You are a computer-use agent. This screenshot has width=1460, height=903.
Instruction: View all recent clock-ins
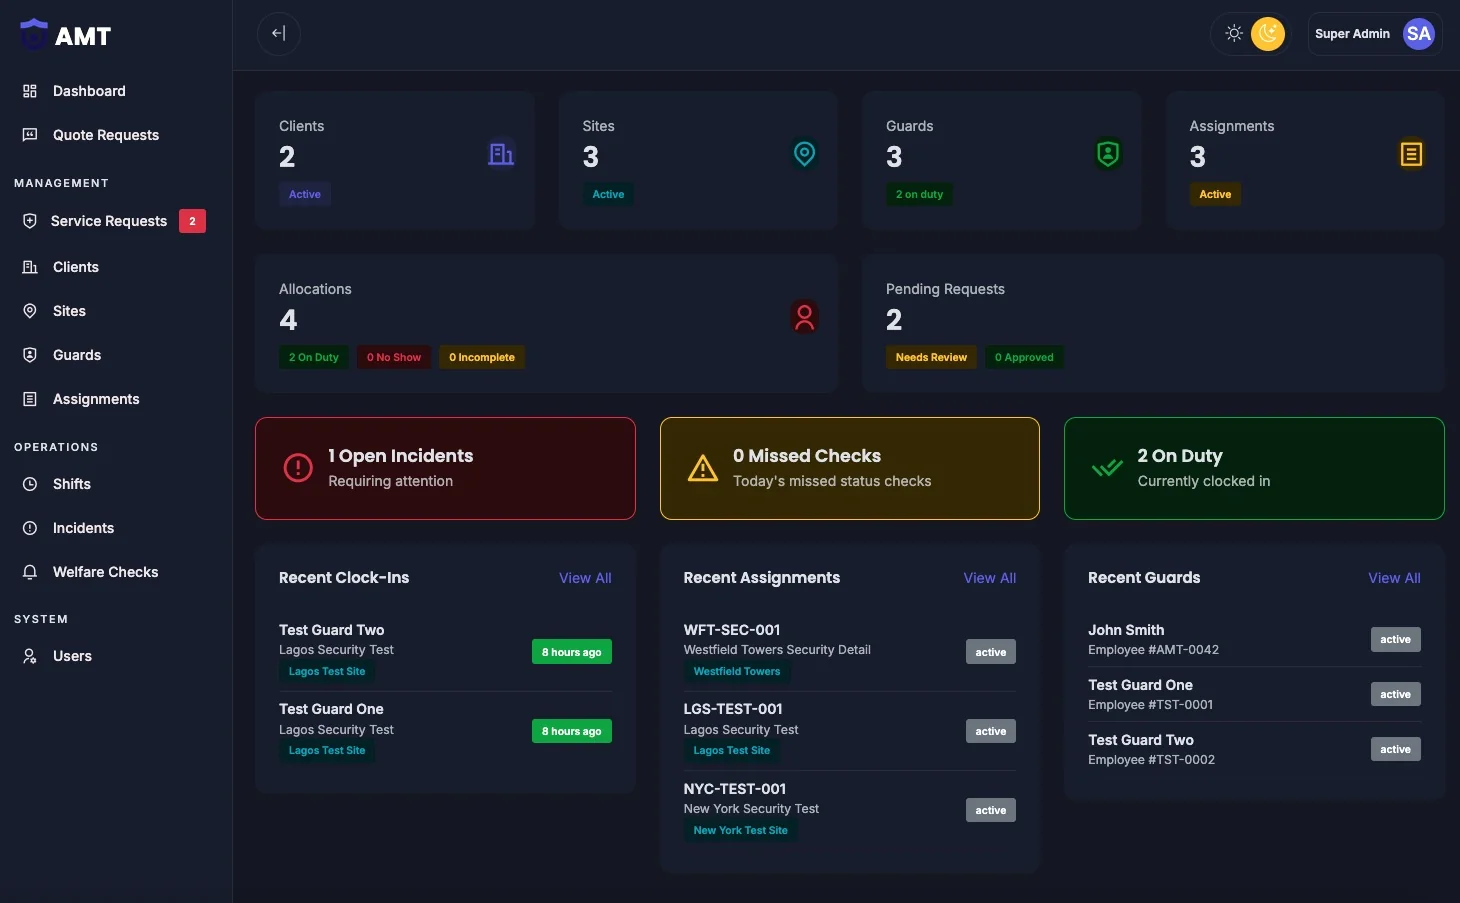(585, 578)
